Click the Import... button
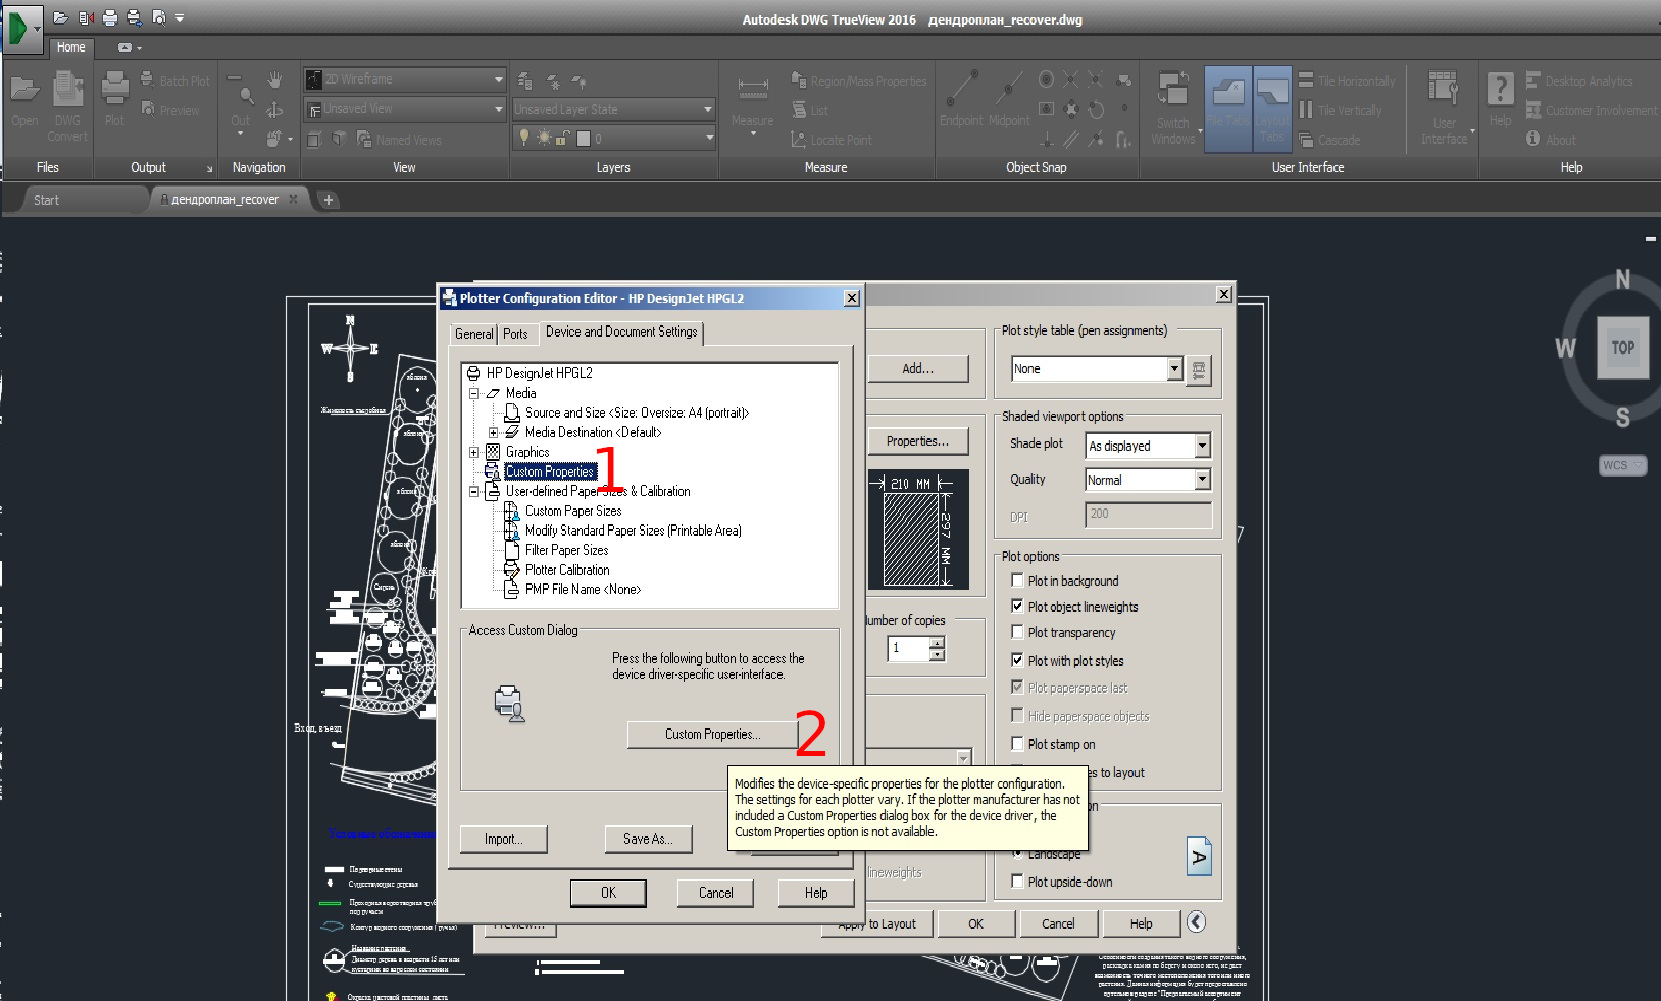Viewport: 1661px width, 1001px height. (x=503, y=839)
